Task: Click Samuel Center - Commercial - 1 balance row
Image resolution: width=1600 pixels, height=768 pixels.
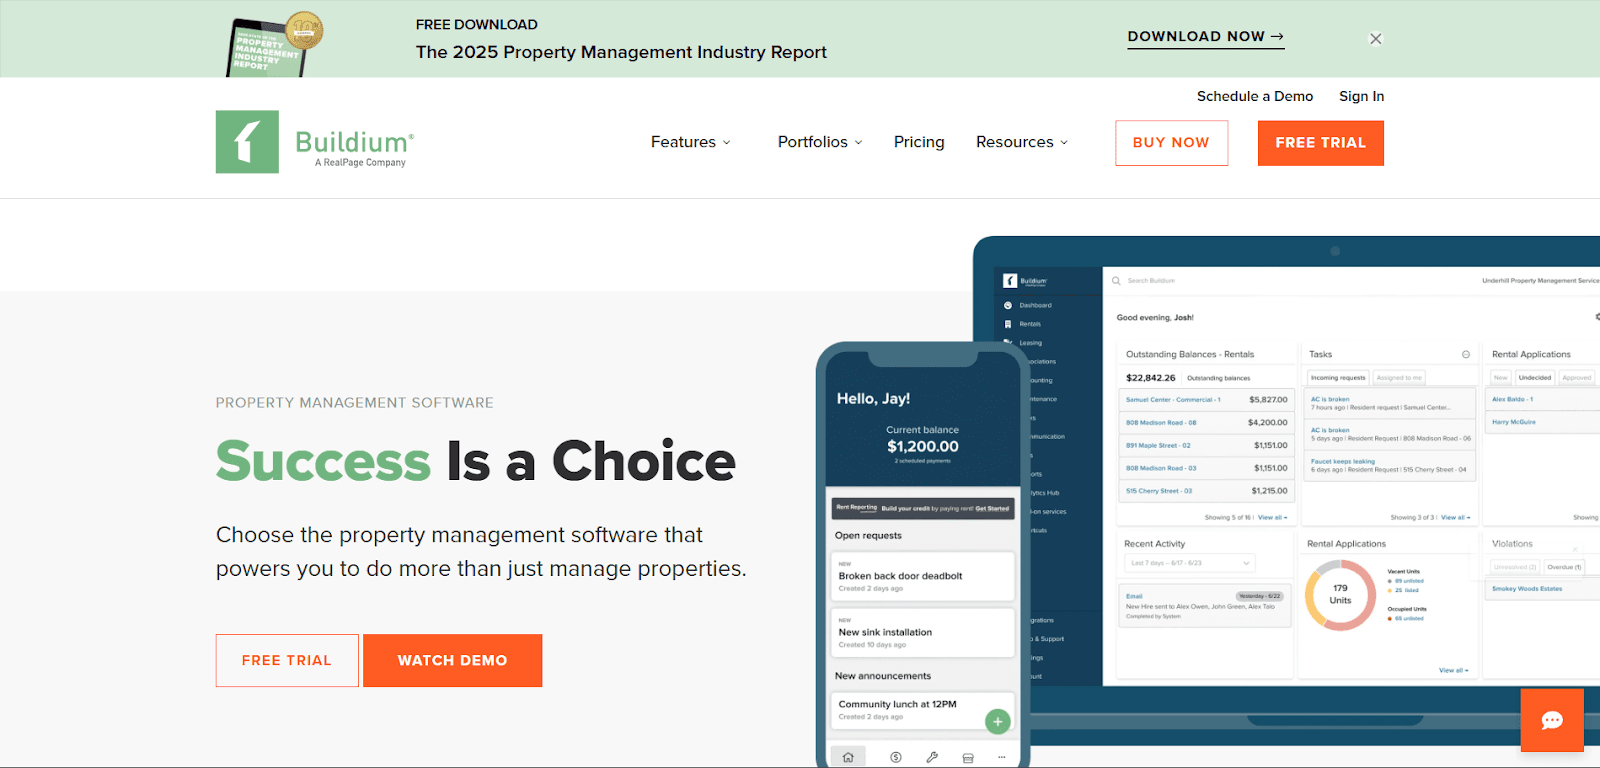Action: (x=1206, y=399)
